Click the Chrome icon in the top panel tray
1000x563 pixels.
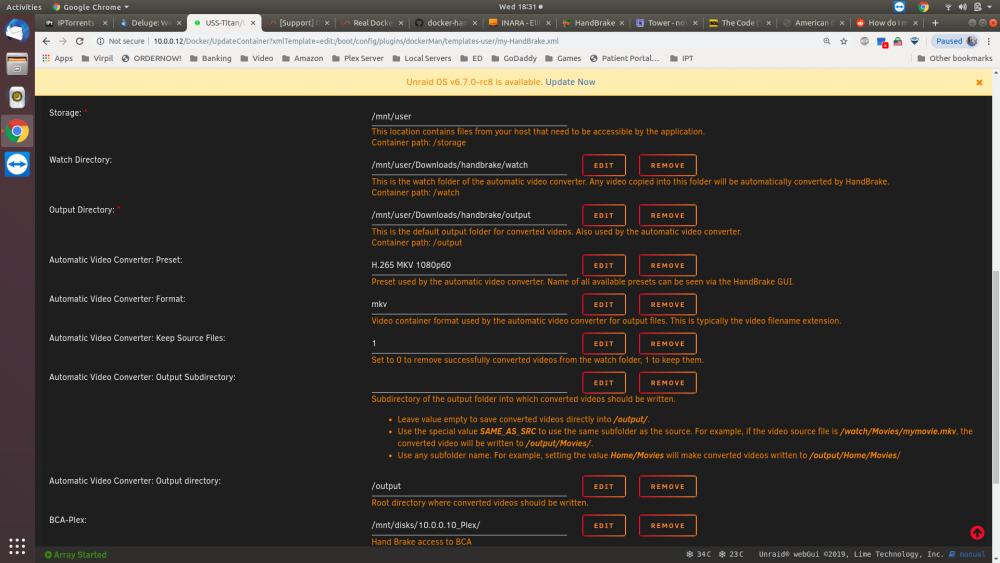click(923, 6)
